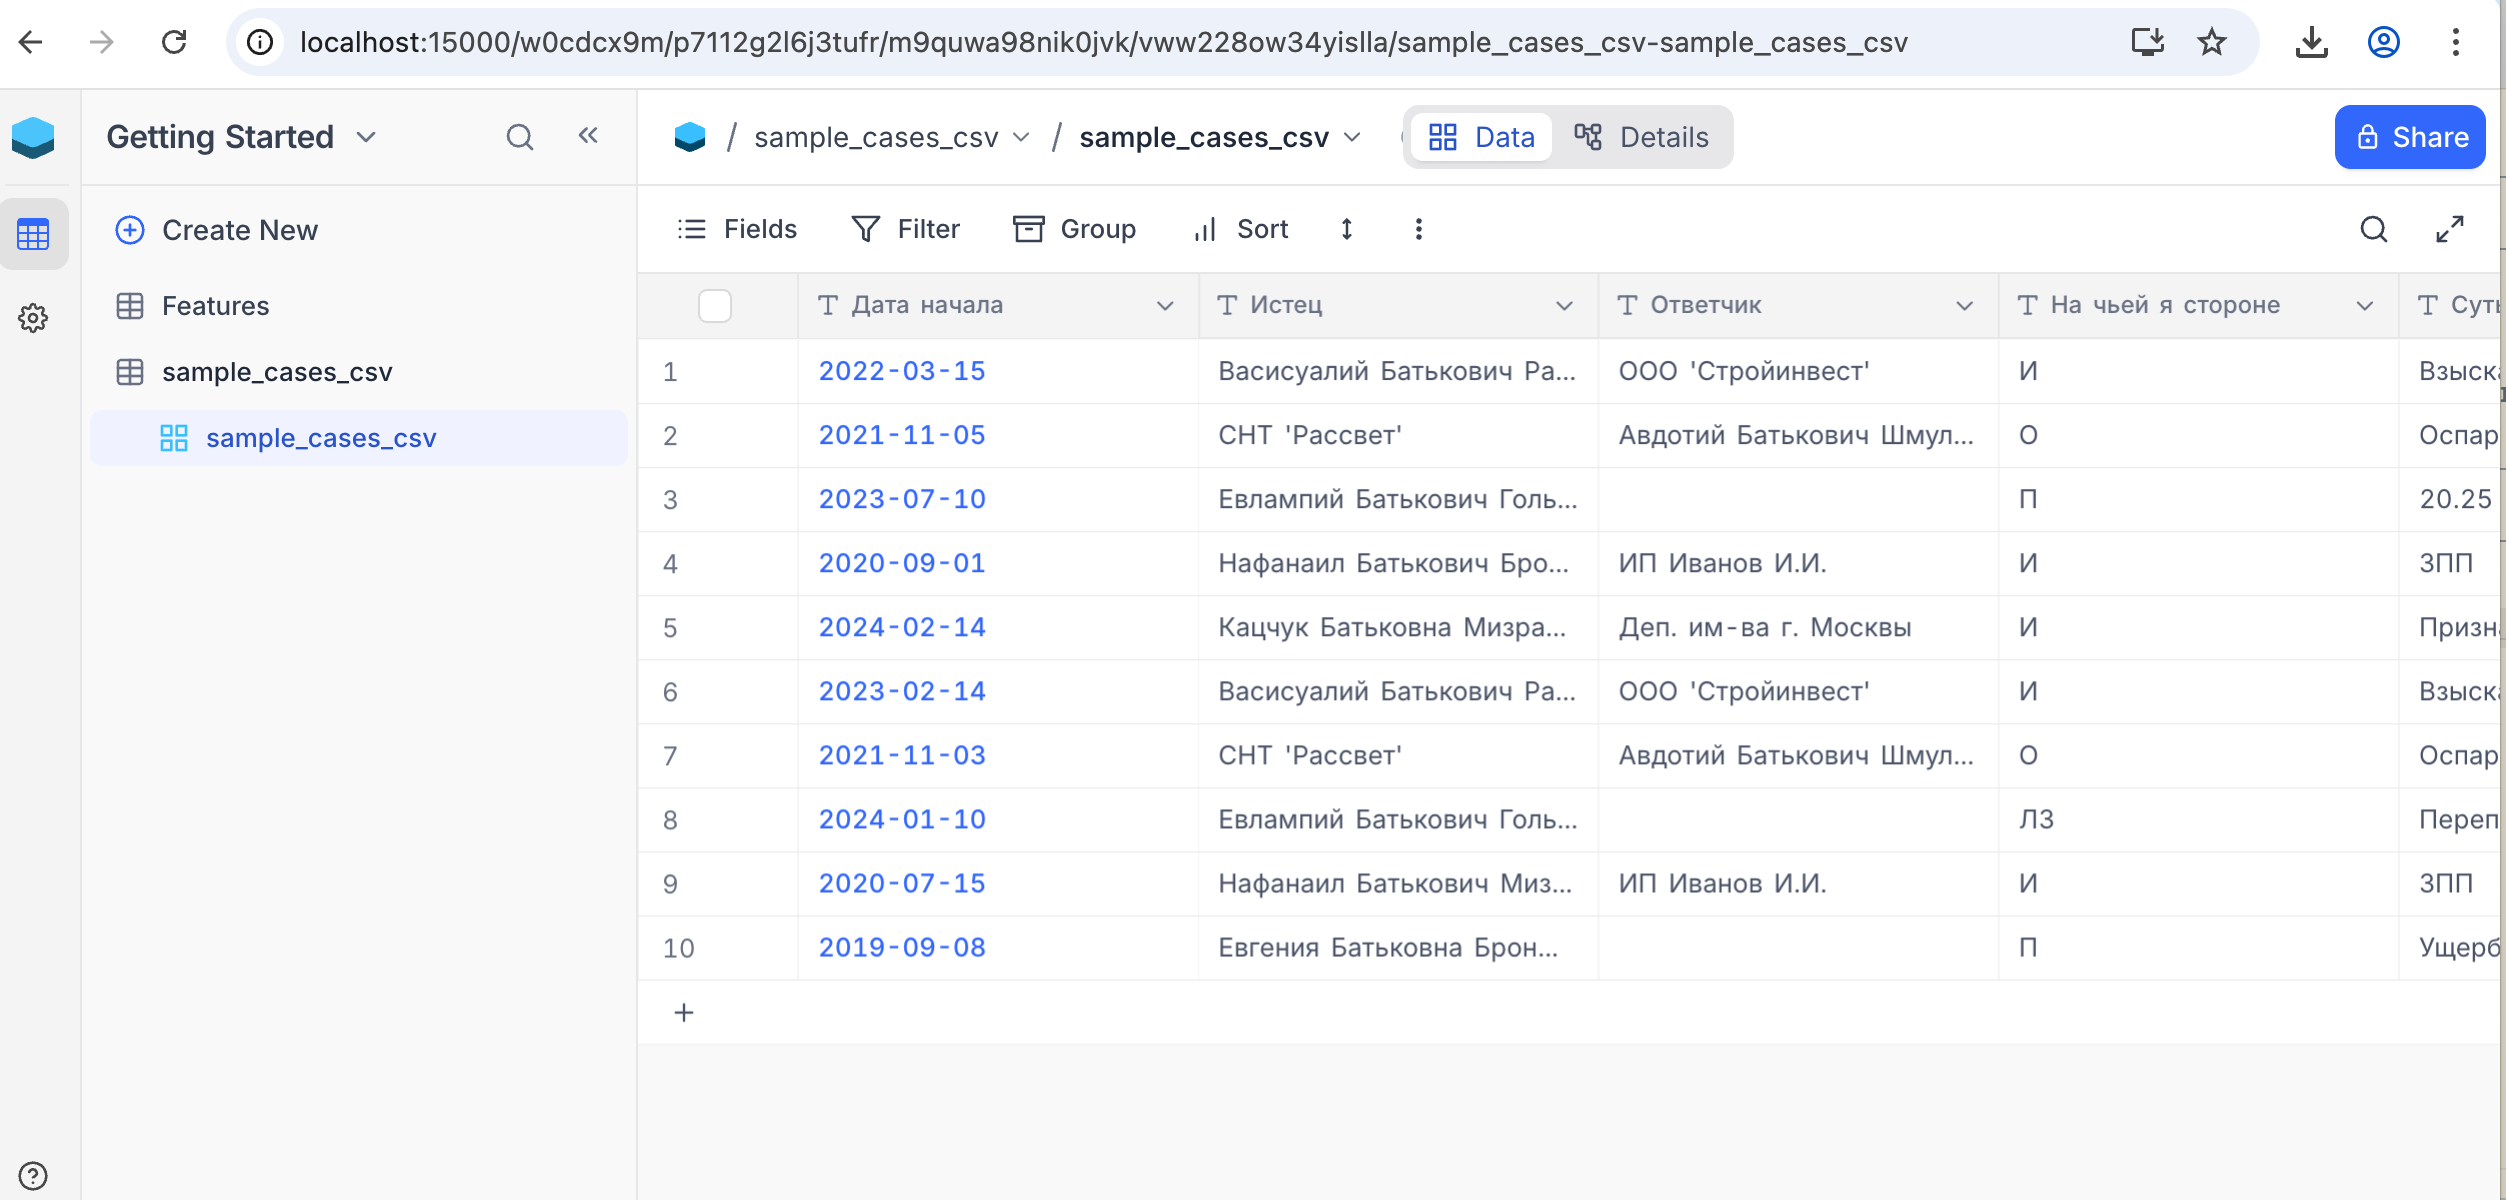Open the toolbar more options menu
Viewport: 2506px width, 1200px height.
[x=1418, y=229]
